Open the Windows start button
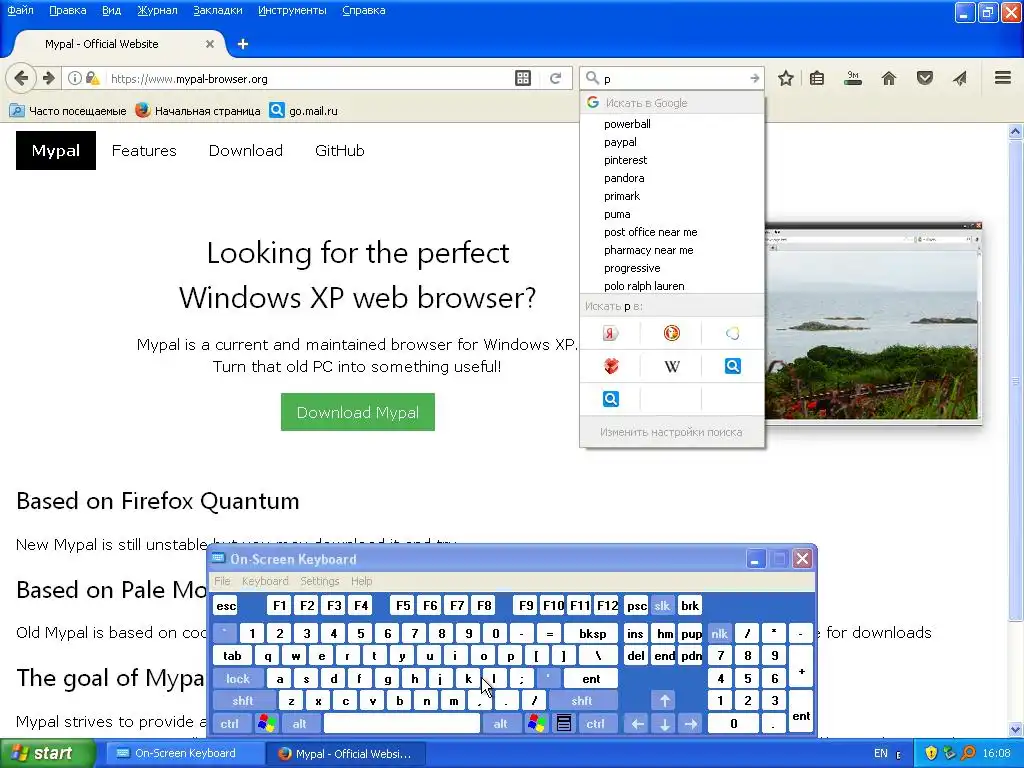1024x768 pixels. pos(48,754)
